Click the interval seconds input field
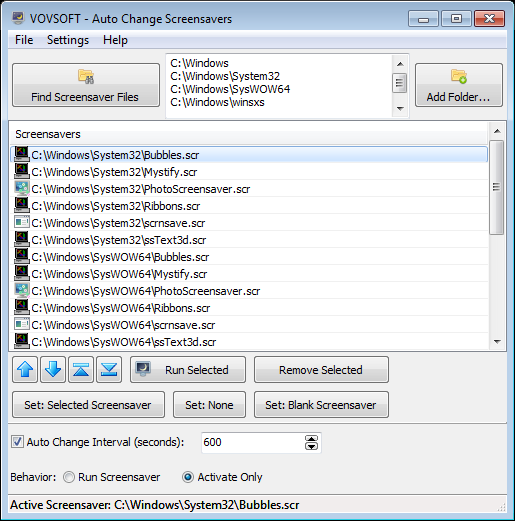This screenshot has height=521, width=515. pyautogui.click(x=253, y=442)
